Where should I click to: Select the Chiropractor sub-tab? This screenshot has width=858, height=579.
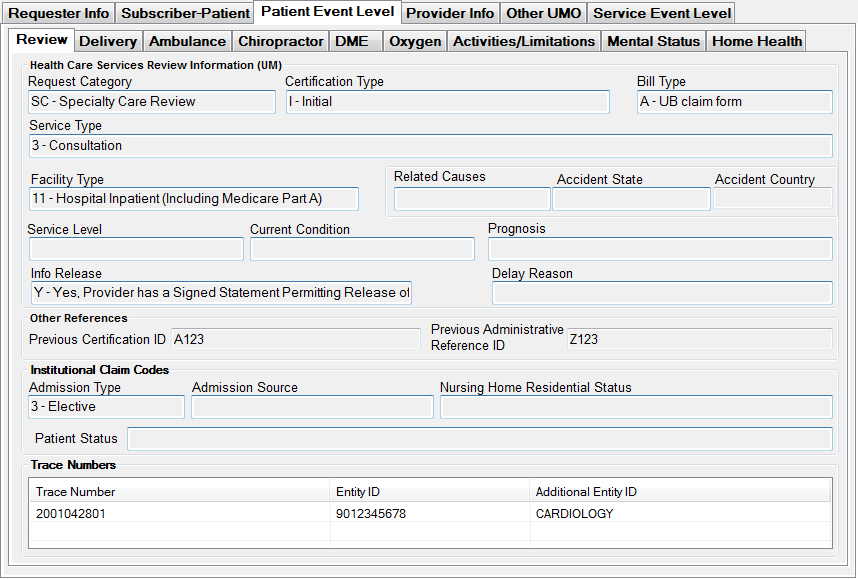(280, 41)
